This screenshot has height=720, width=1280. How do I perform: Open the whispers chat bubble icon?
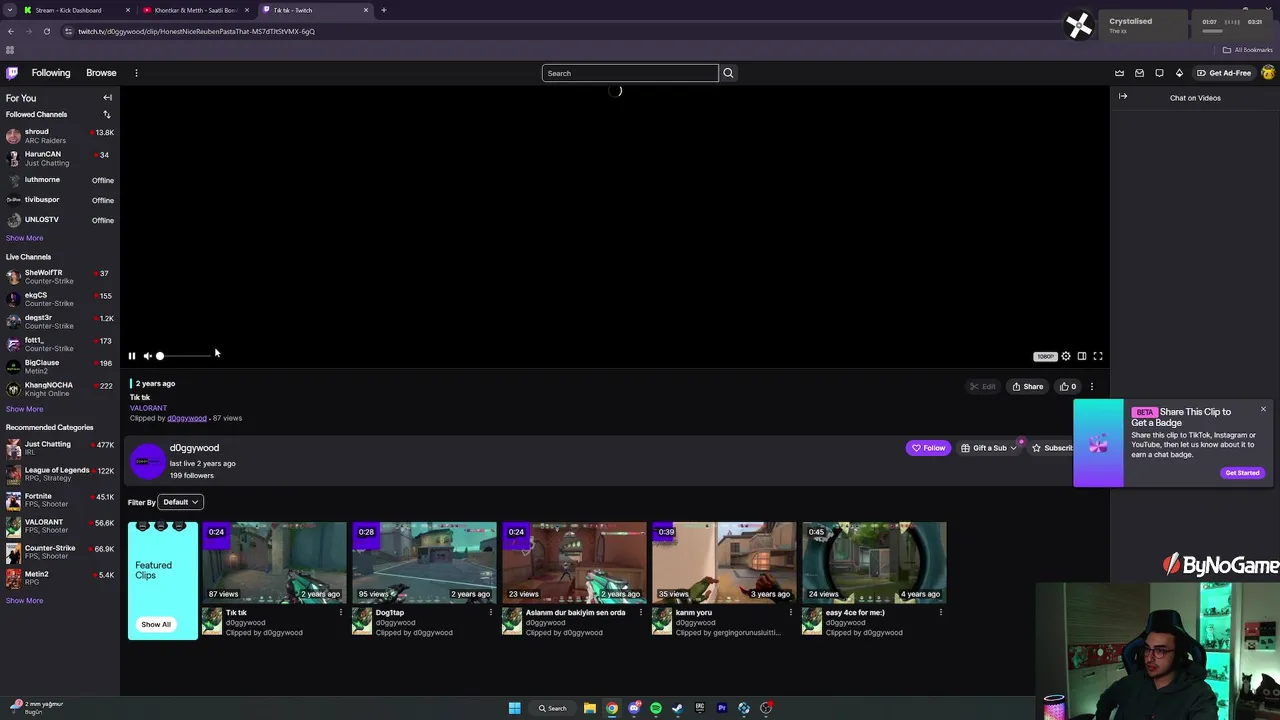pos(1159,73)
